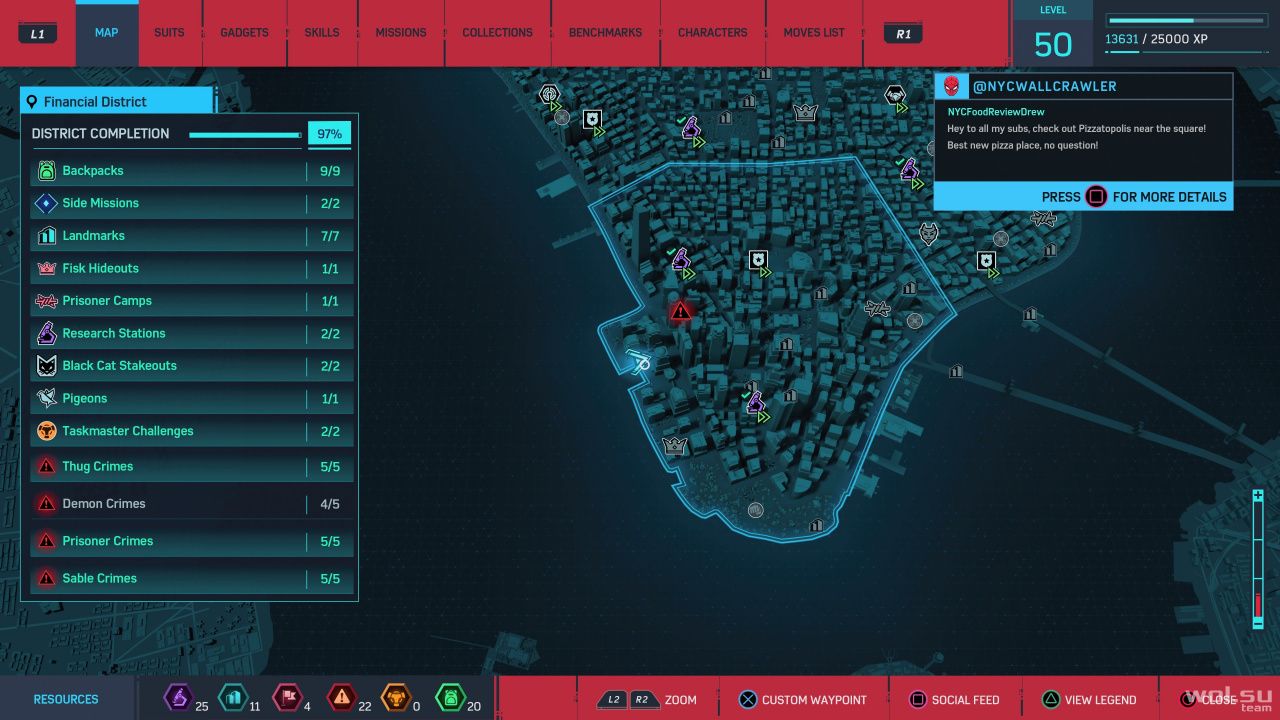This screenshot has height=720, width=1280.
Task: Select the Thug Crimes row
Action: (191, 466)
